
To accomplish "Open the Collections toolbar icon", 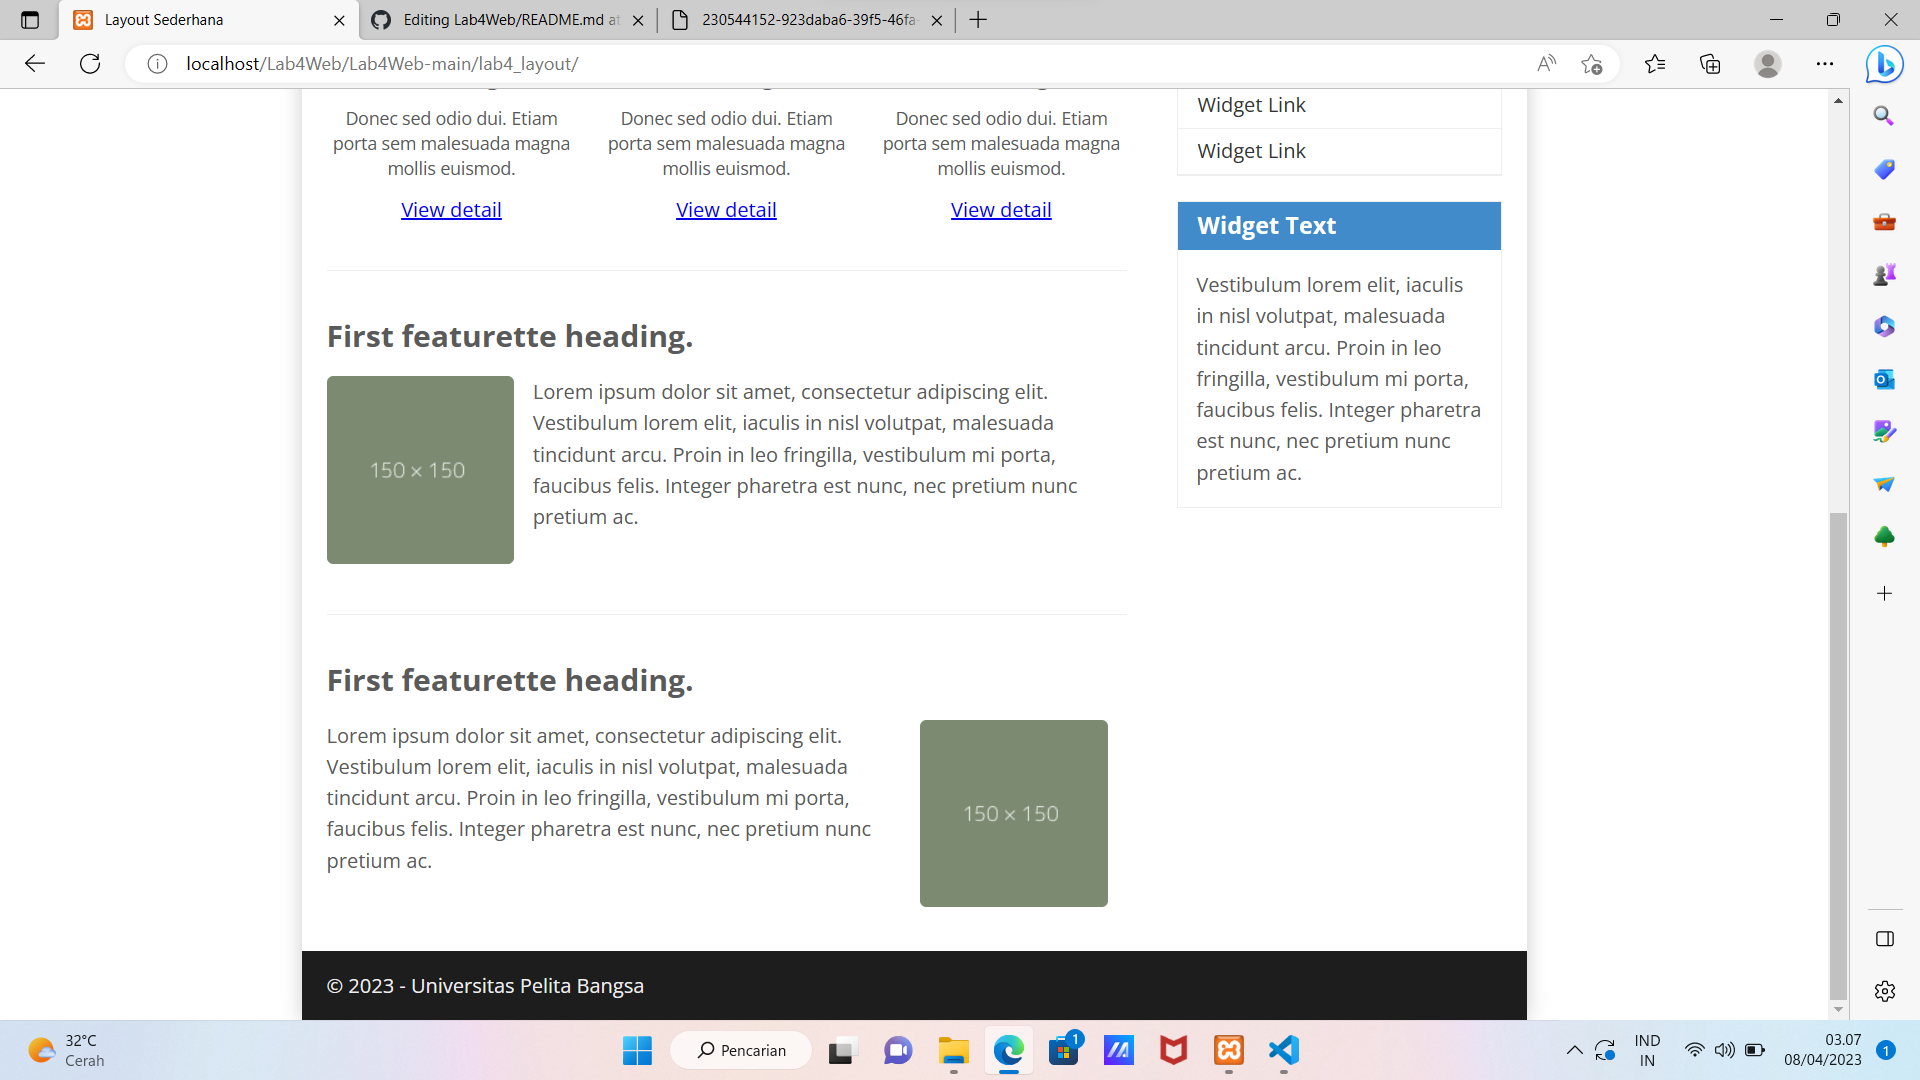I will [x=1710, y=64].
